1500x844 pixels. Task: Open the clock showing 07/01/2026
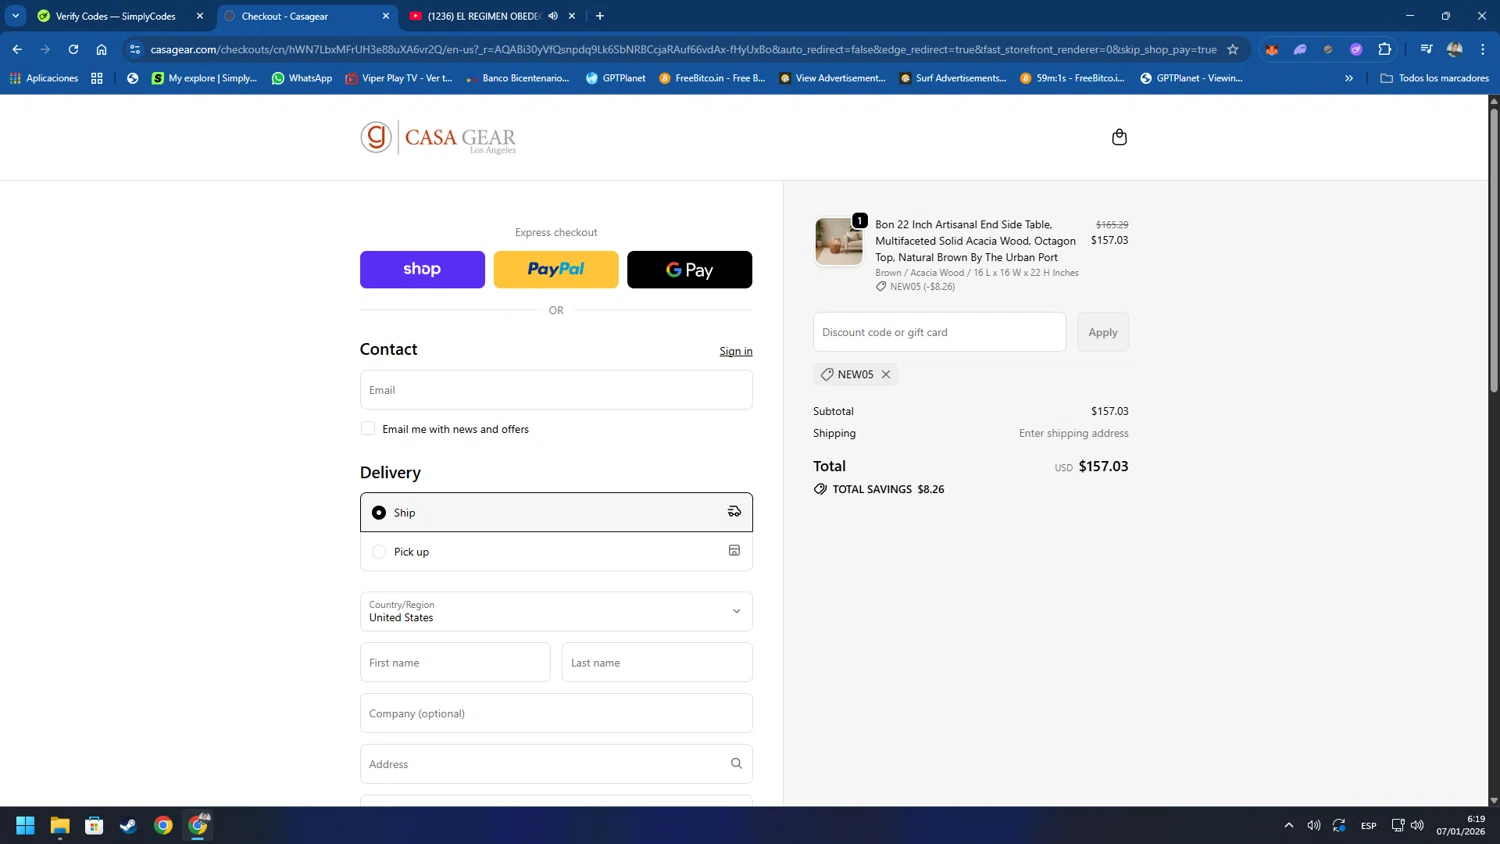click(x=1461, y=825)
